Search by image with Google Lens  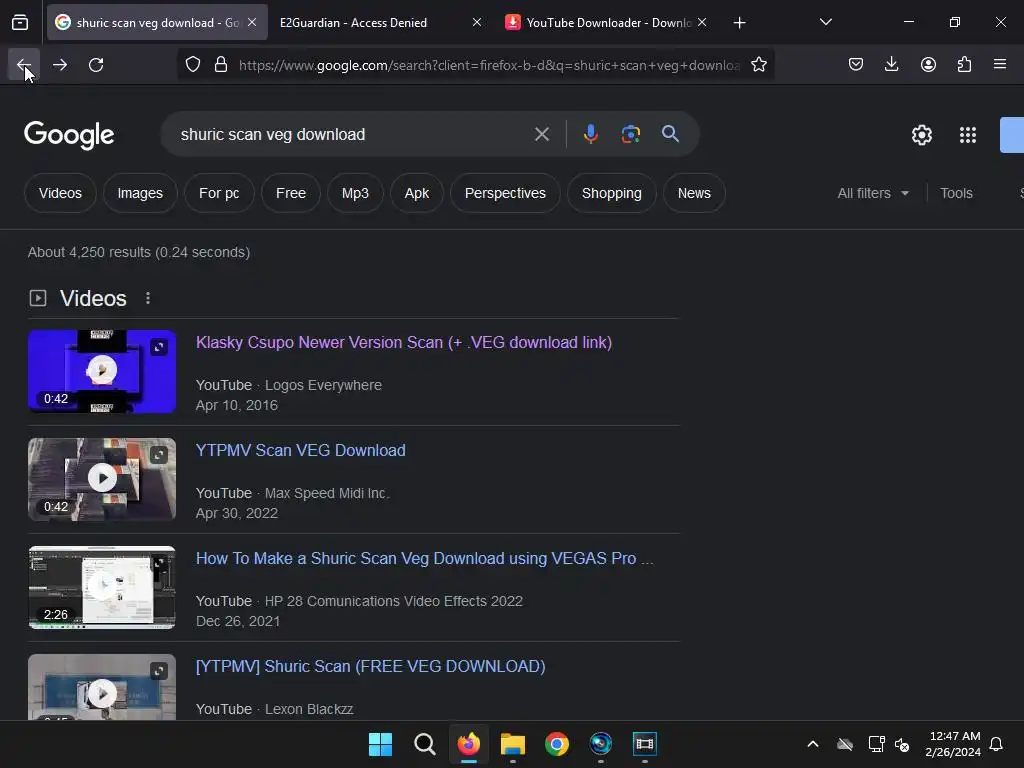[630, 135]
